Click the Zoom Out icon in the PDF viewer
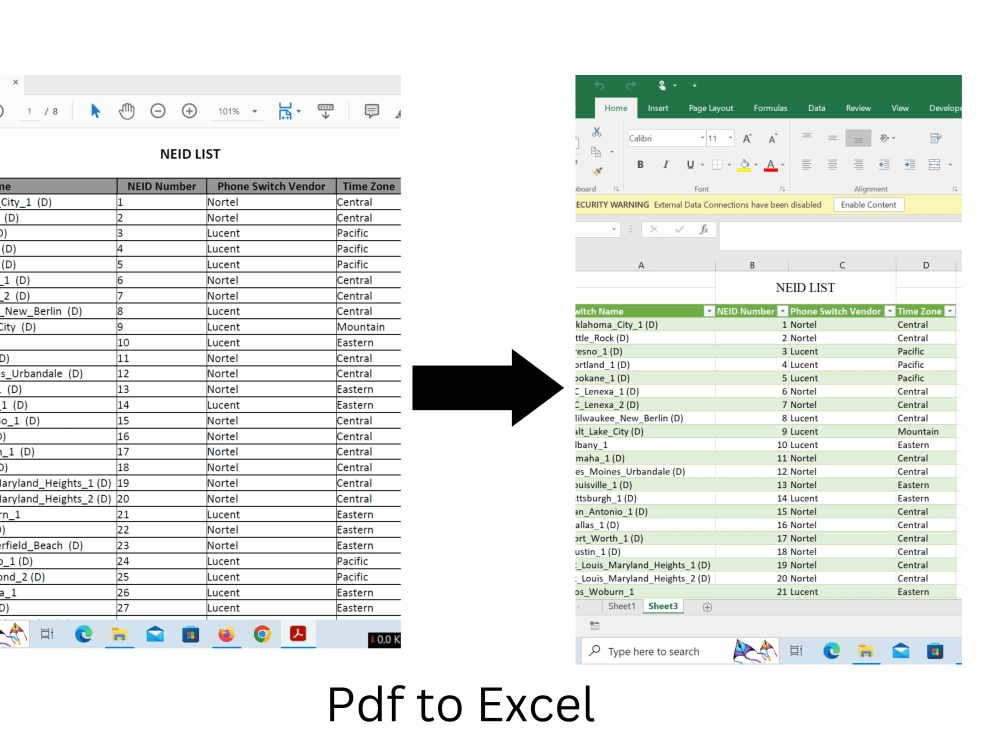Image resolution: width=1000 pixels, height=750 pixels. coord(158,111)
